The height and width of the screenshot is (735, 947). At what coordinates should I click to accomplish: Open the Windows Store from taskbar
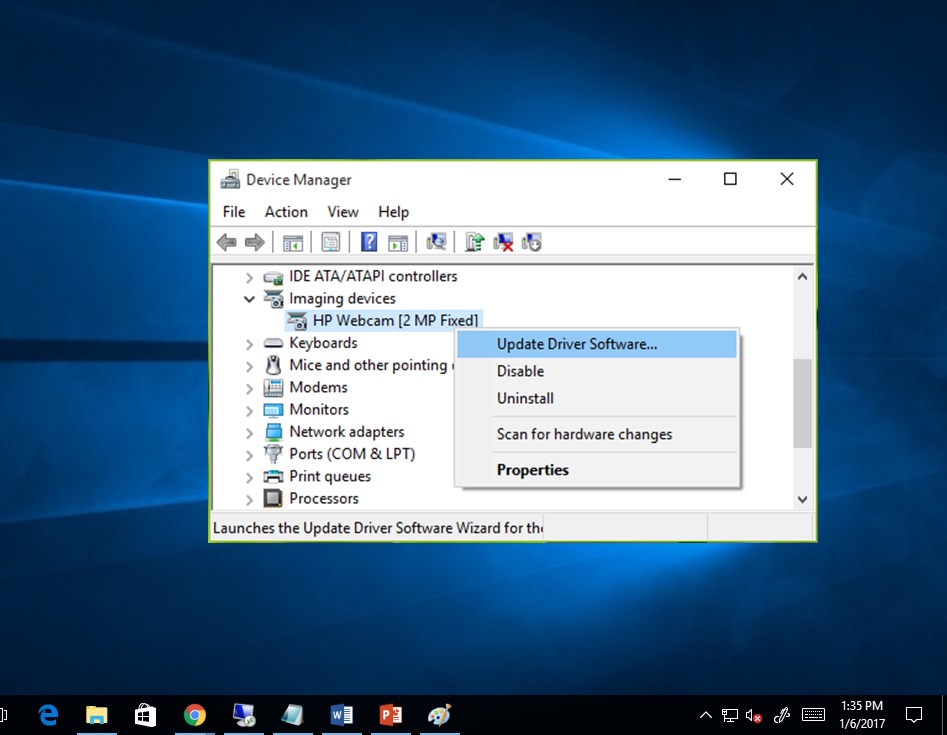coord(146,715)
